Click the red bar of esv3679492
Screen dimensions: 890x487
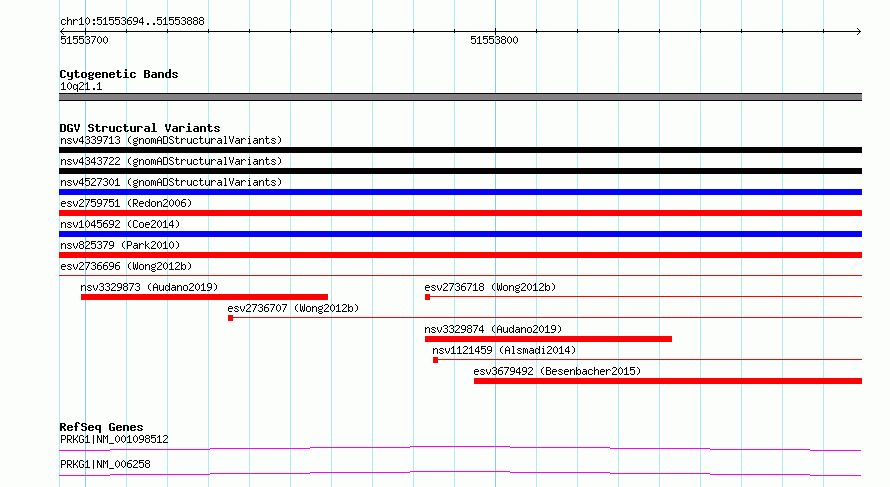point(668,381)
